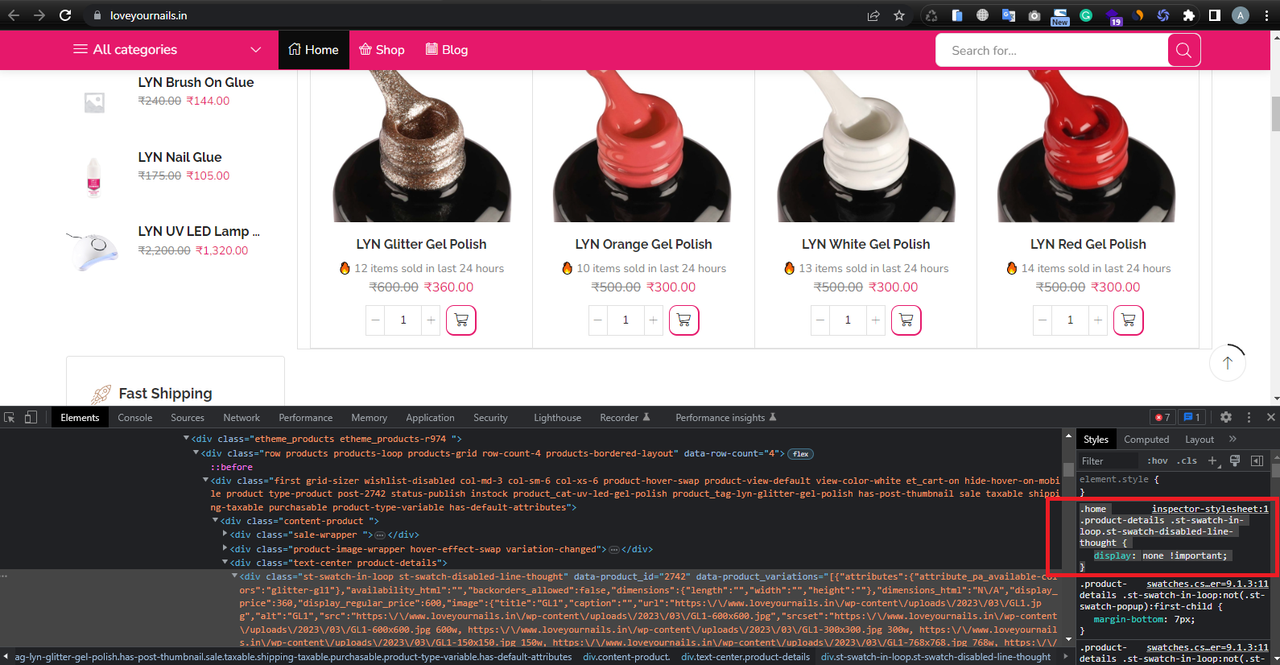Click the blue issues count badge
Viewport: 1280px width, 665px height.
coord(1191,417)
